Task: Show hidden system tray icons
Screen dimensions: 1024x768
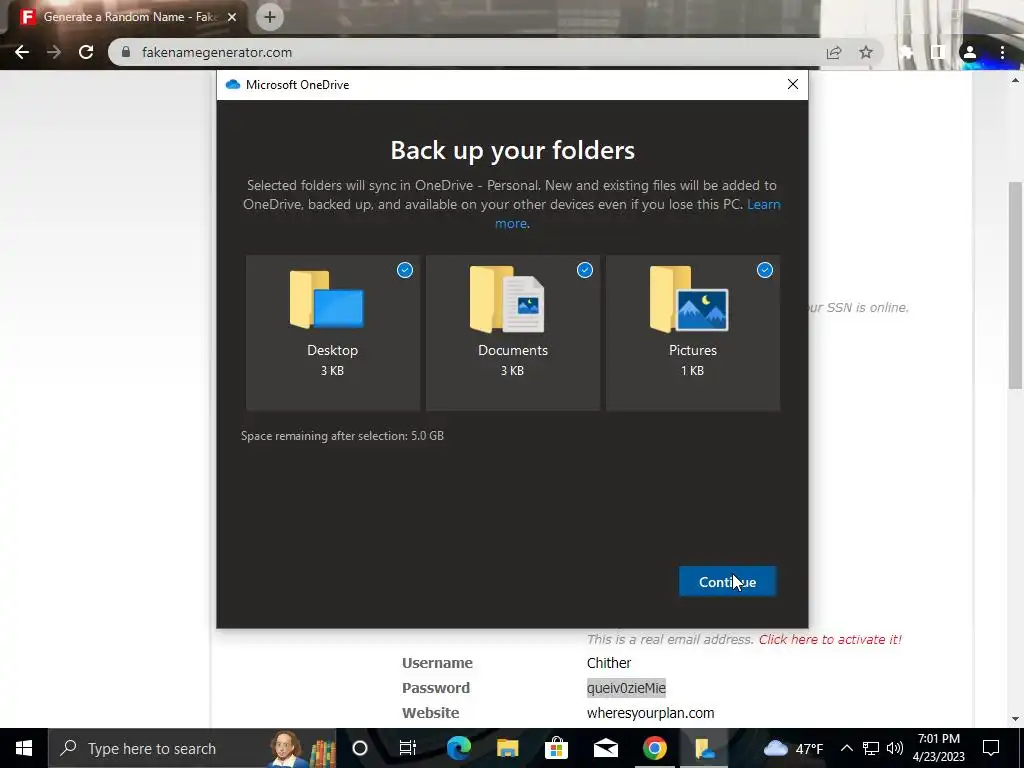Action: 846,748
